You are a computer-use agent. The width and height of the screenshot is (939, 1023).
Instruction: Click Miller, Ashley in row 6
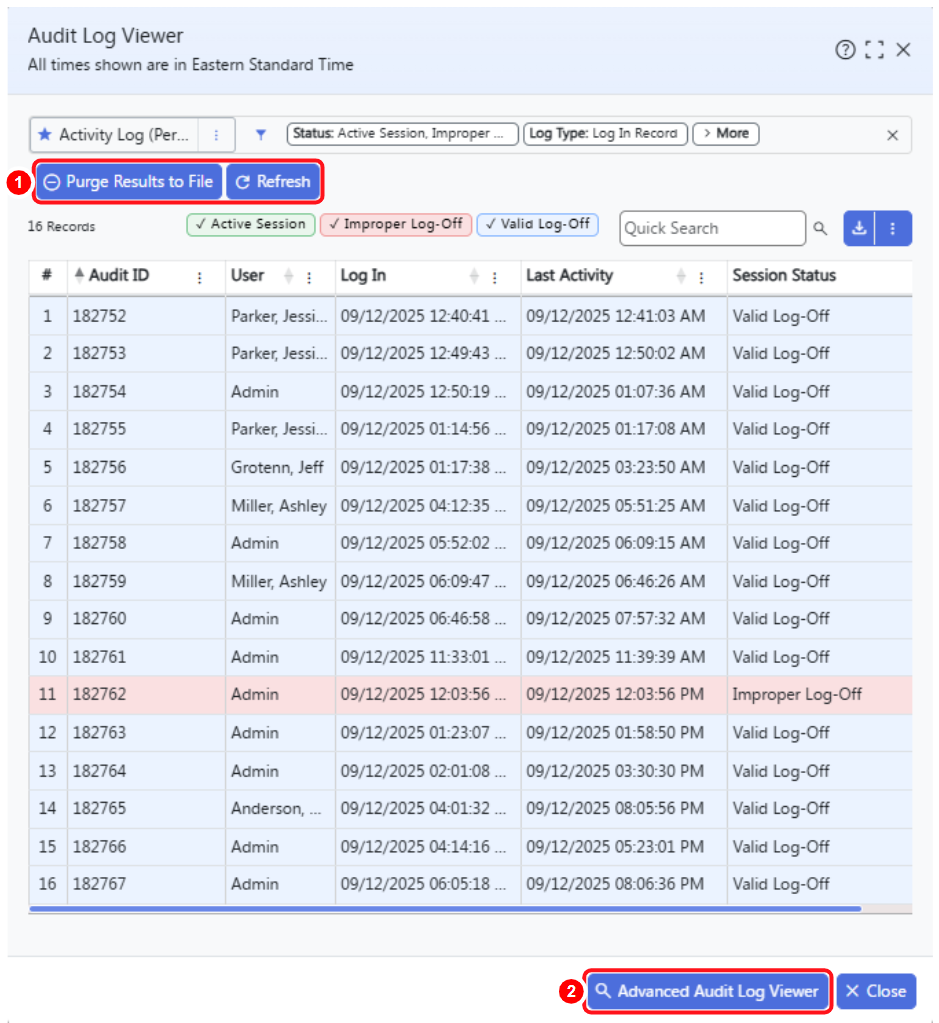[279, 506]
